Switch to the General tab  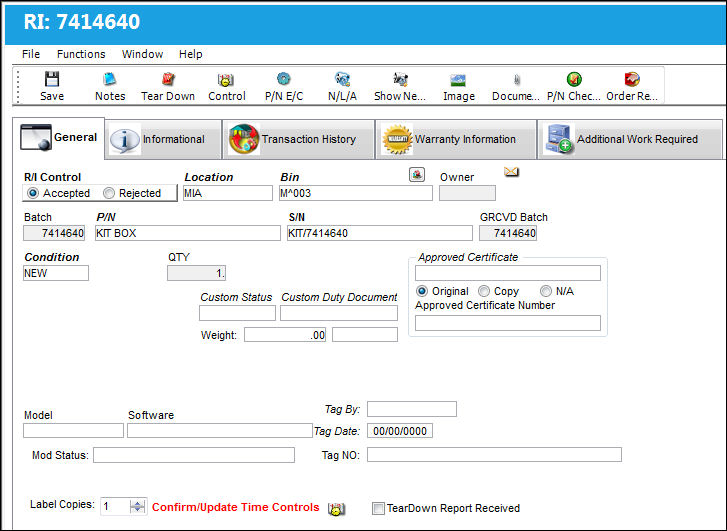coord(58,138)
